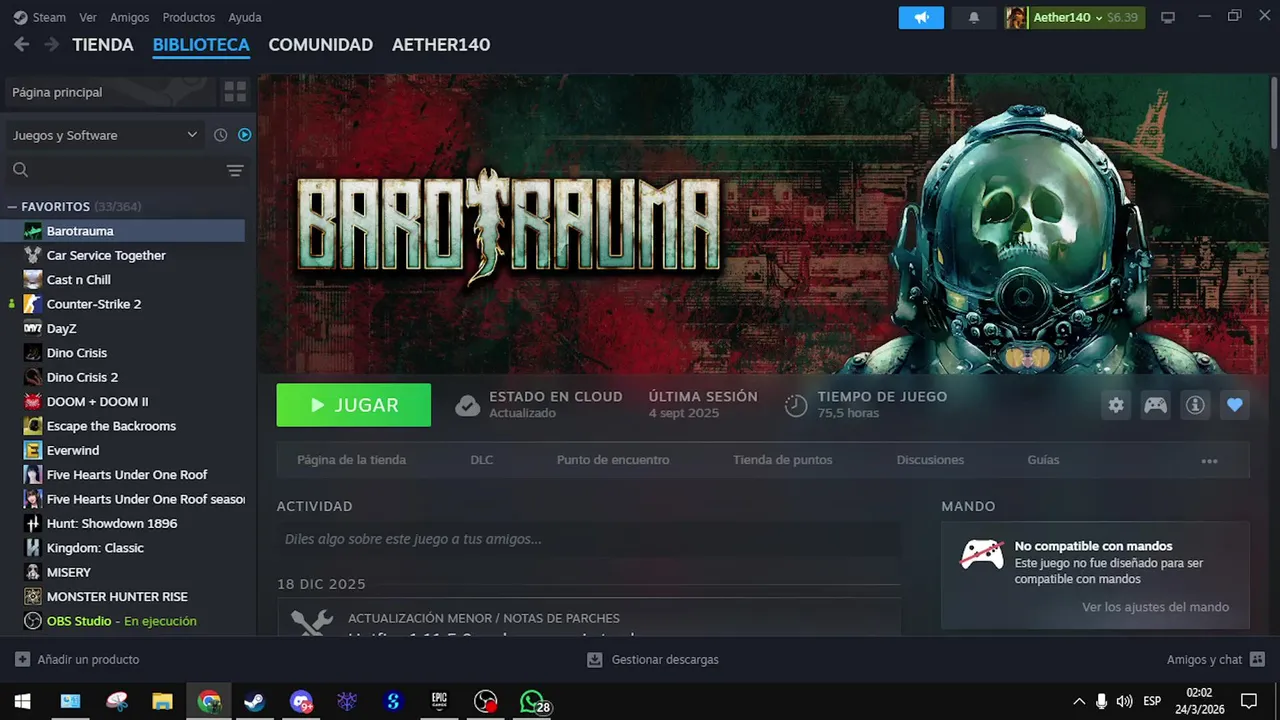Open Página principal of the library

click(110, 92)
